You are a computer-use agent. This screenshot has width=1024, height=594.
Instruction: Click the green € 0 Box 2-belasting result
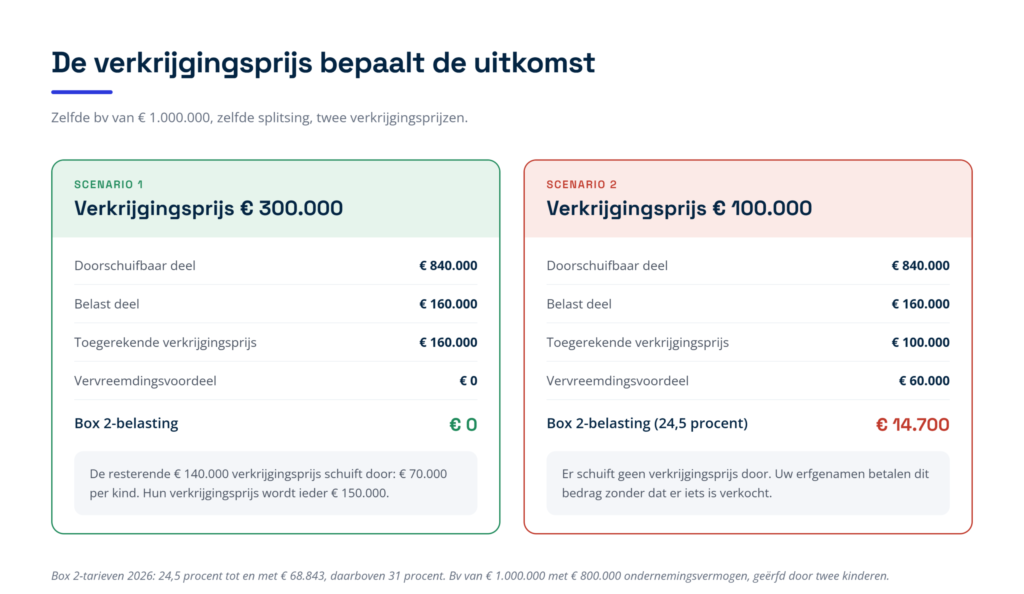(x=463, y=425)
